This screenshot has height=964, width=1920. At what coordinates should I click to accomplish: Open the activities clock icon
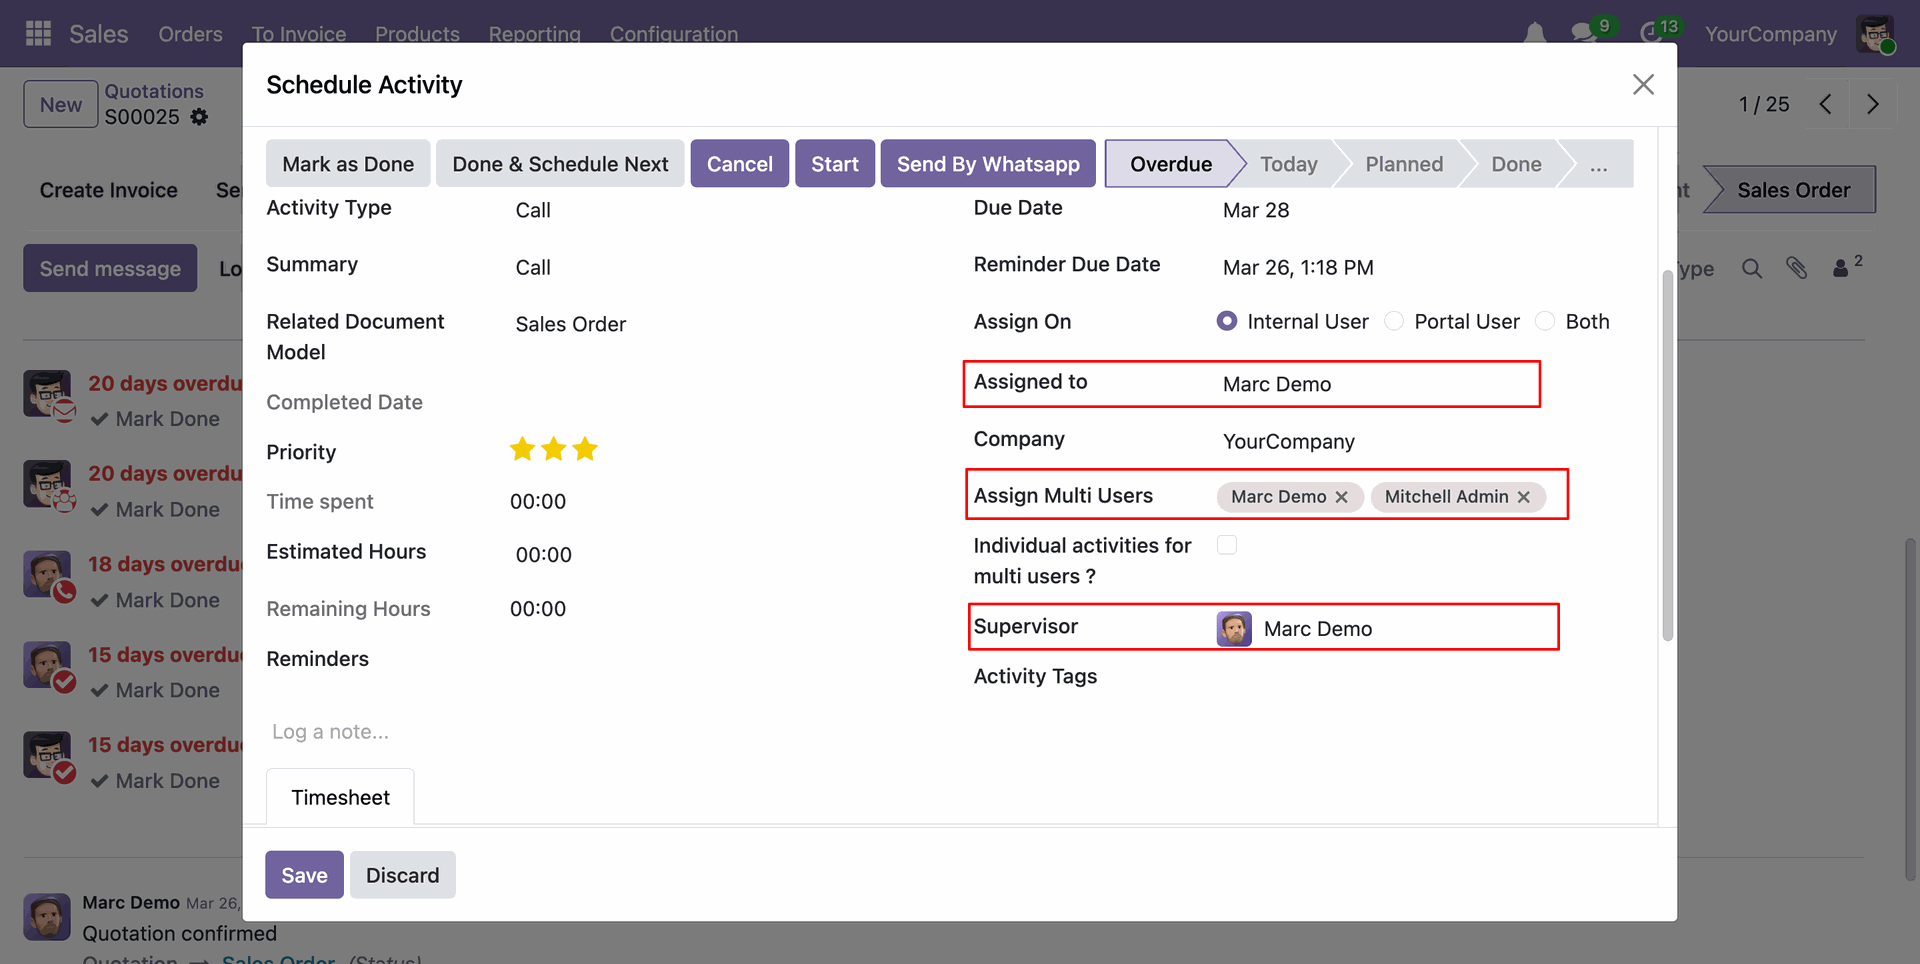coord(1650,33)
